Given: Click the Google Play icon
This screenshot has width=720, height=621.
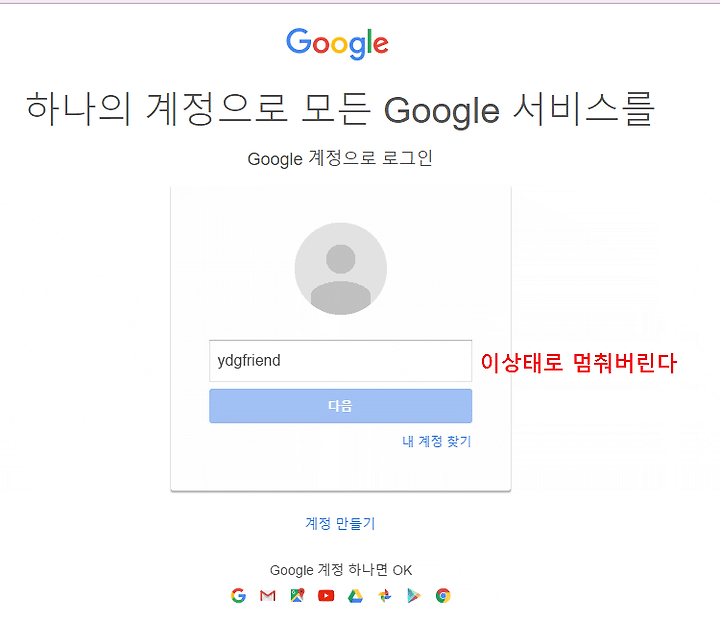Looking at the screenshot, I should pyautogui.click(x=414, y=596).
